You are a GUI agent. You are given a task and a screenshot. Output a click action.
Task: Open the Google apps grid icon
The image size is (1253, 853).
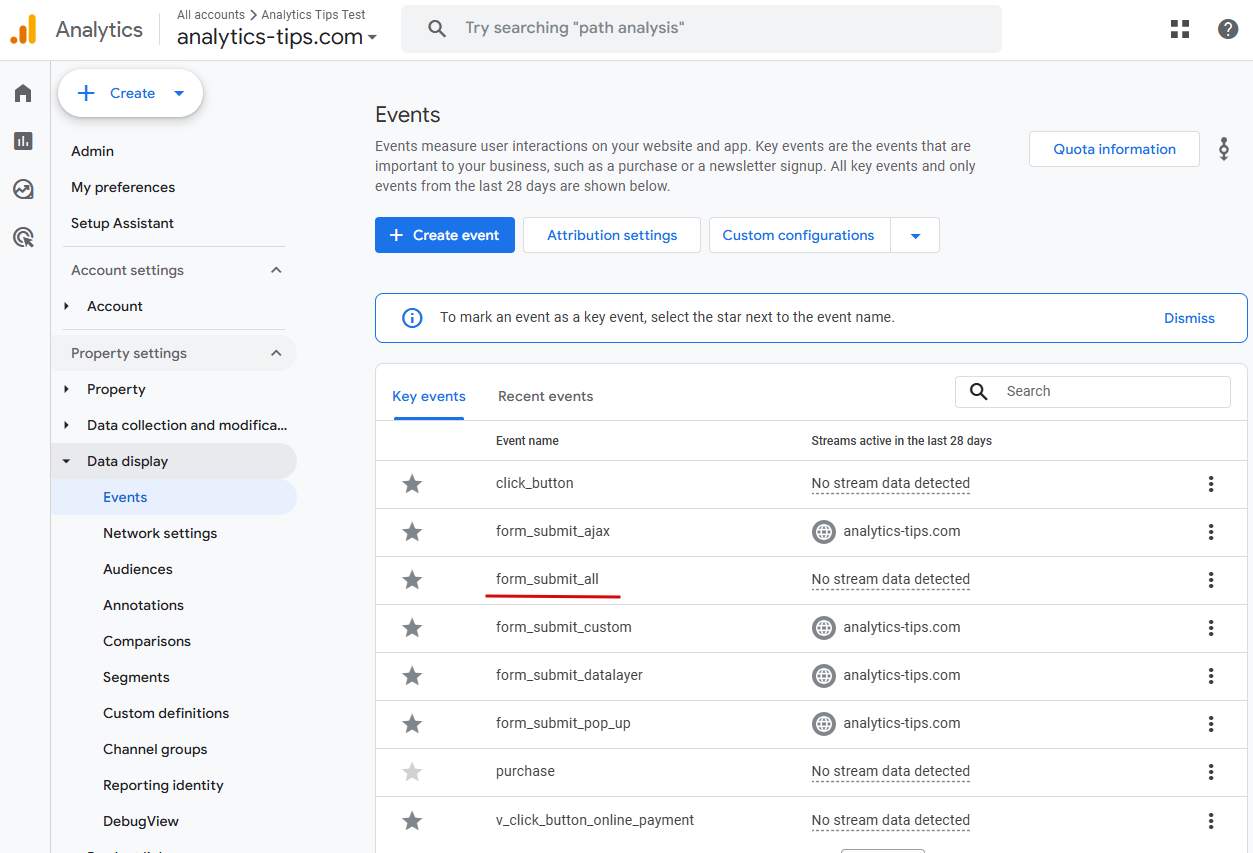tap(1180, 29)
